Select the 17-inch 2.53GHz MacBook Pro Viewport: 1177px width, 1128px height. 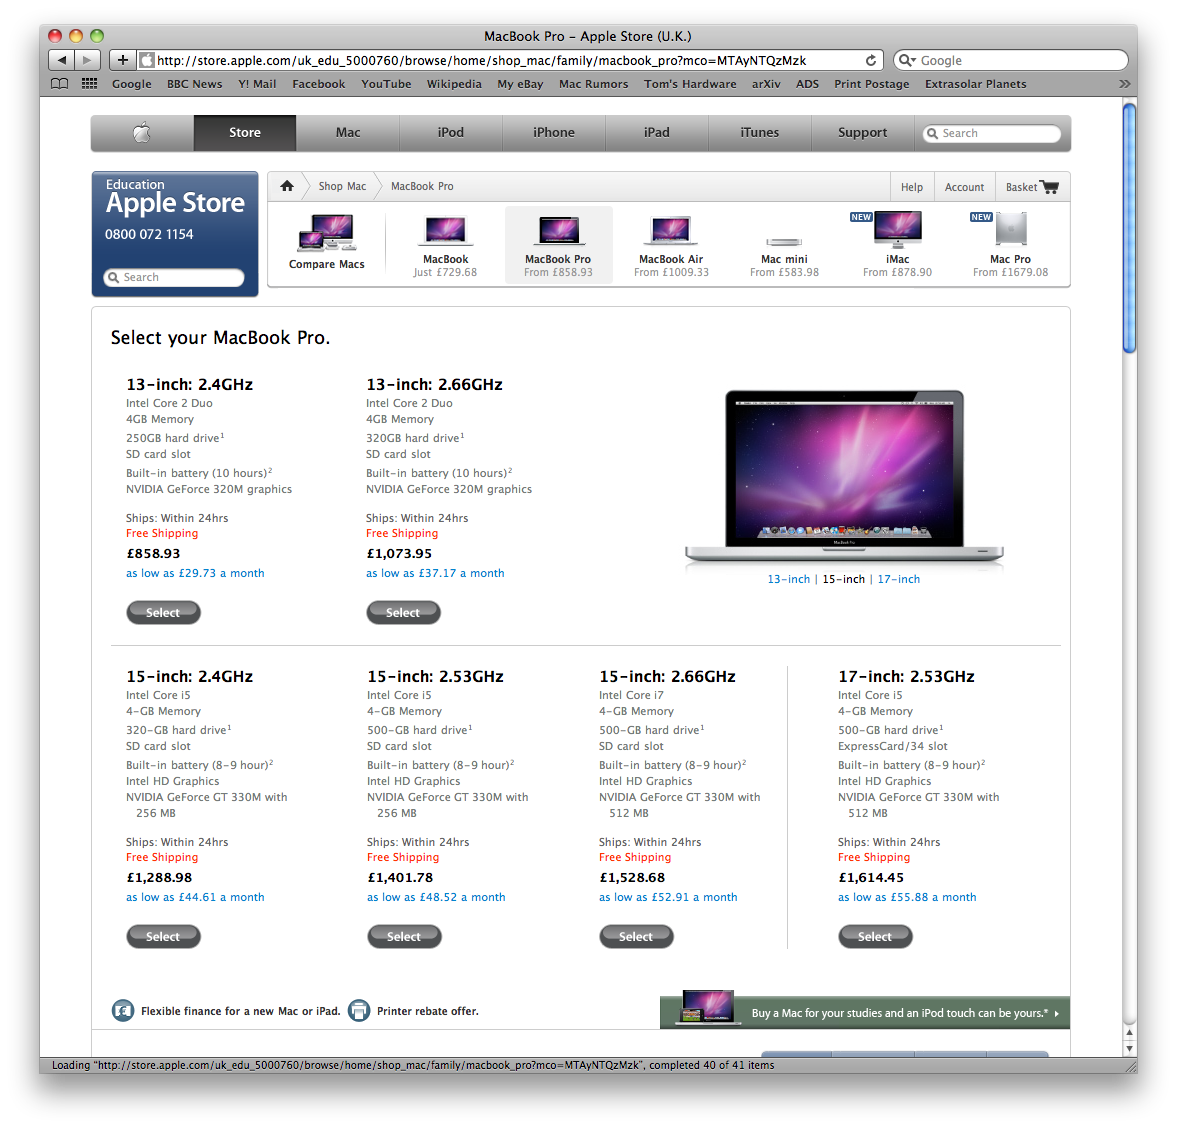(874, 937)
